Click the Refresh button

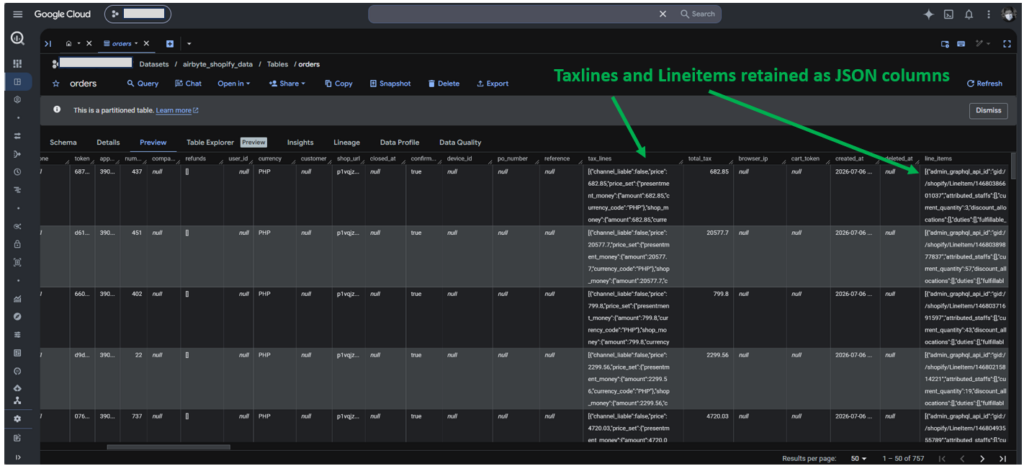click(x=985, y=84)
